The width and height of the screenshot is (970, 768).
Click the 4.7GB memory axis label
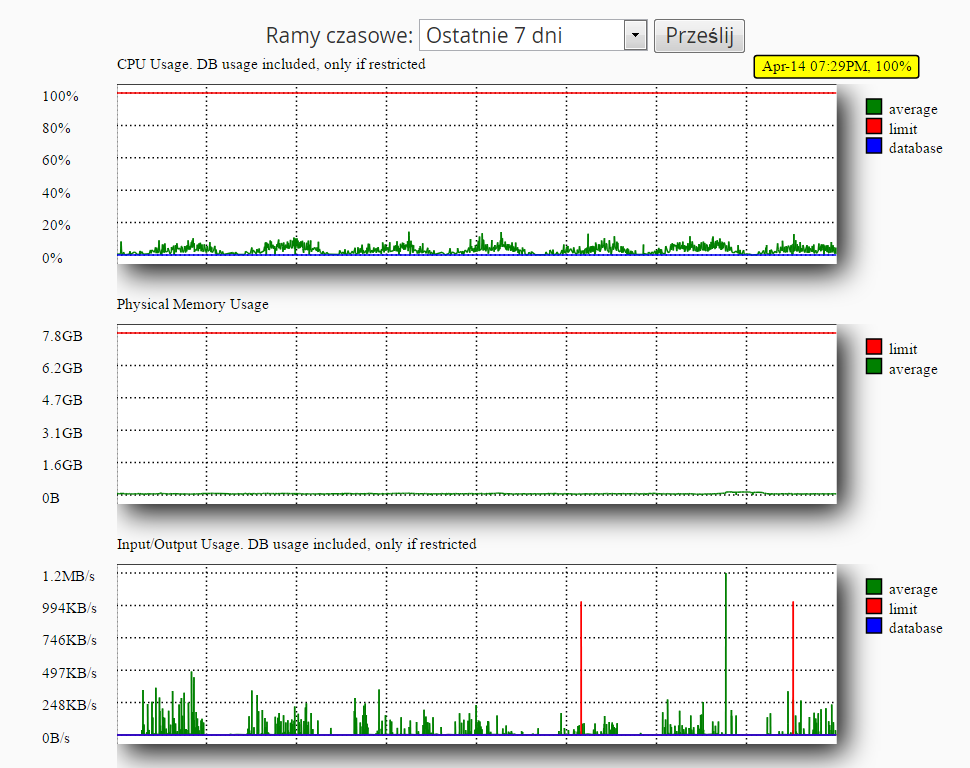62,401
